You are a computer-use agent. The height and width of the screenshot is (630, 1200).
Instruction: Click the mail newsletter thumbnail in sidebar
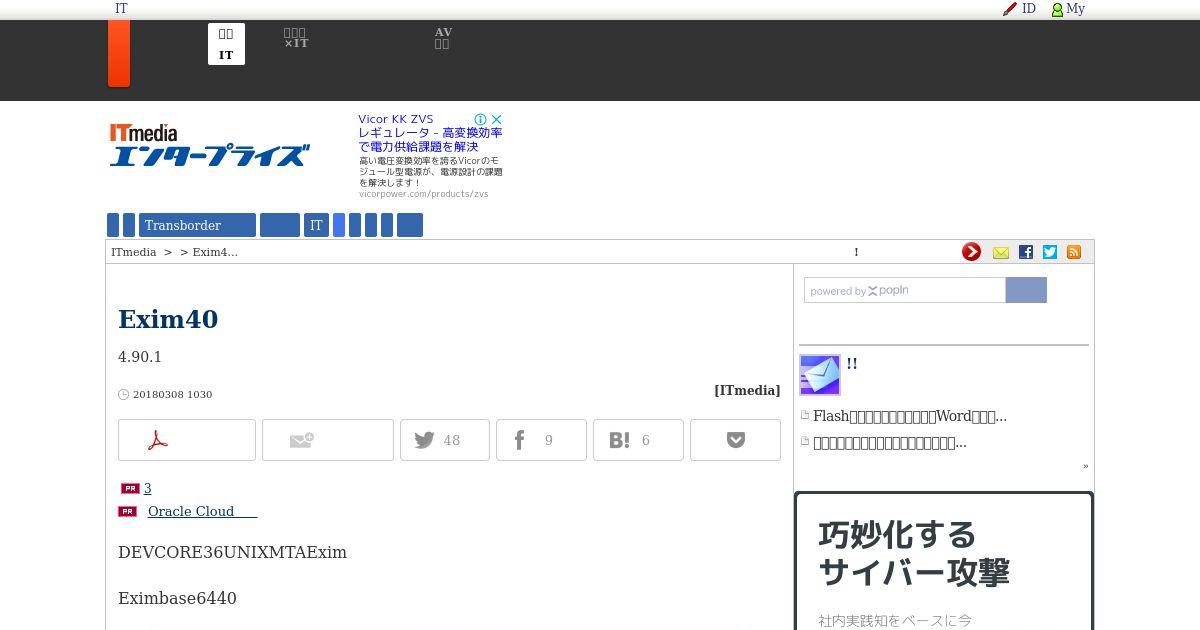click(x=820, y=375)
